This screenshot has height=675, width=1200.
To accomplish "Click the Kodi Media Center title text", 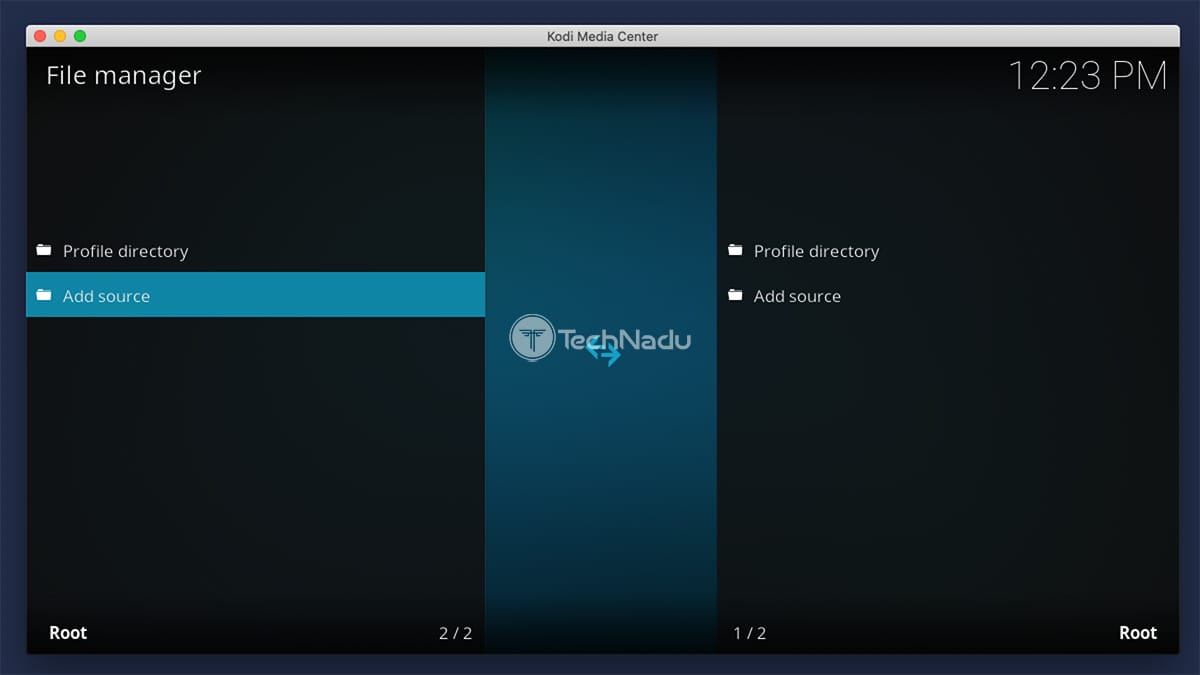I will [x=601, y=36].
